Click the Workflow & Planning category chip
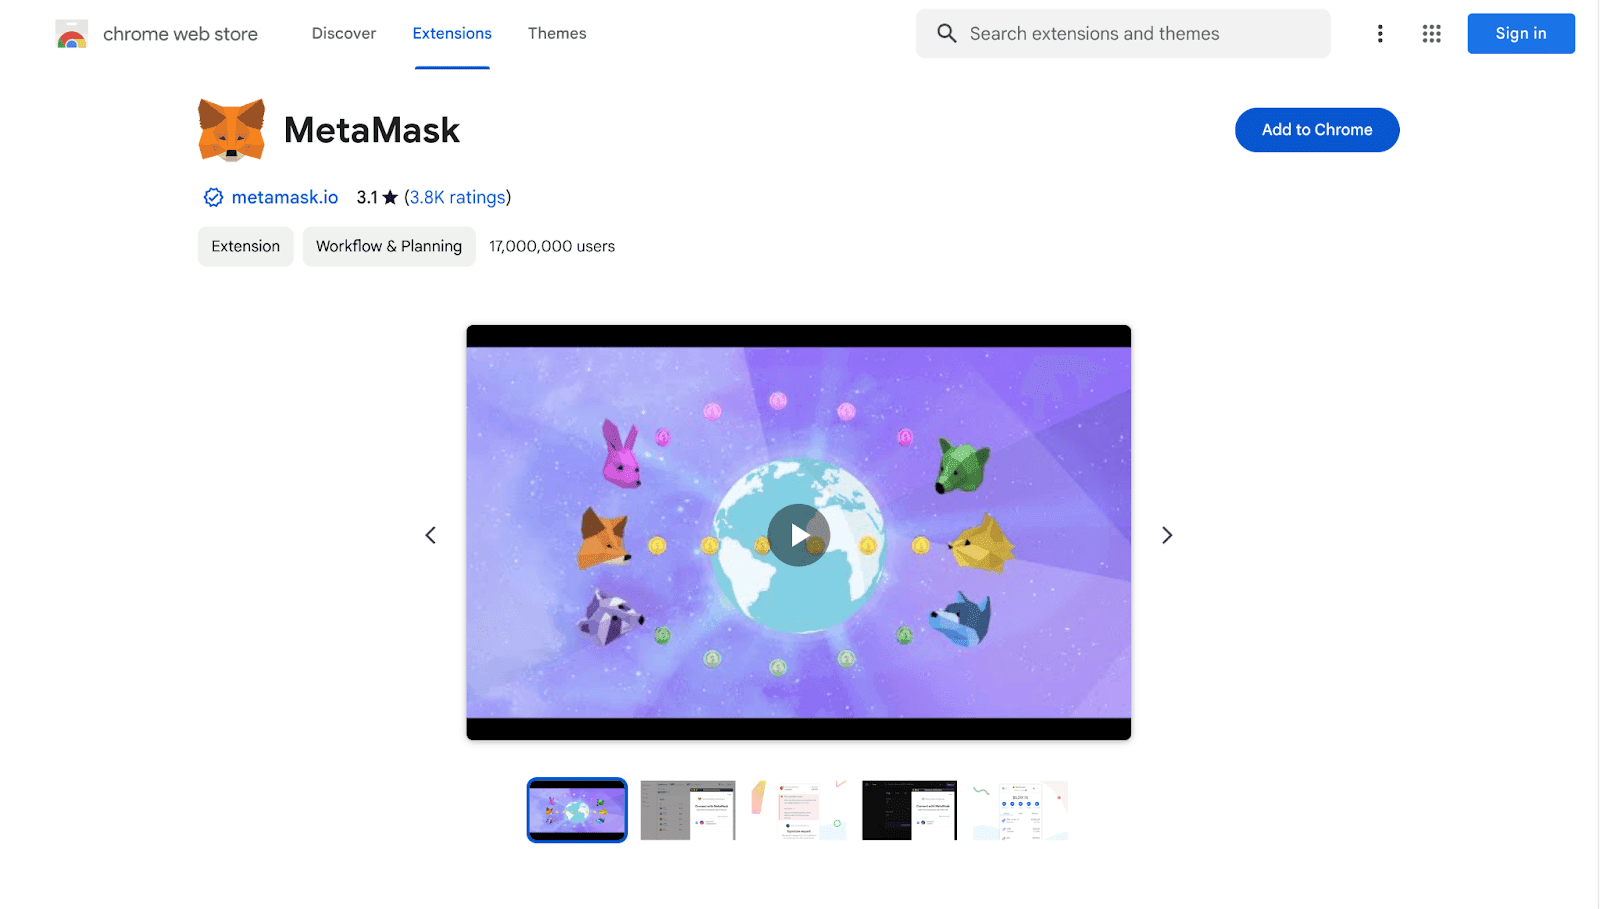Viewport: 1600px width, 909px height. [x=389, y=246]
